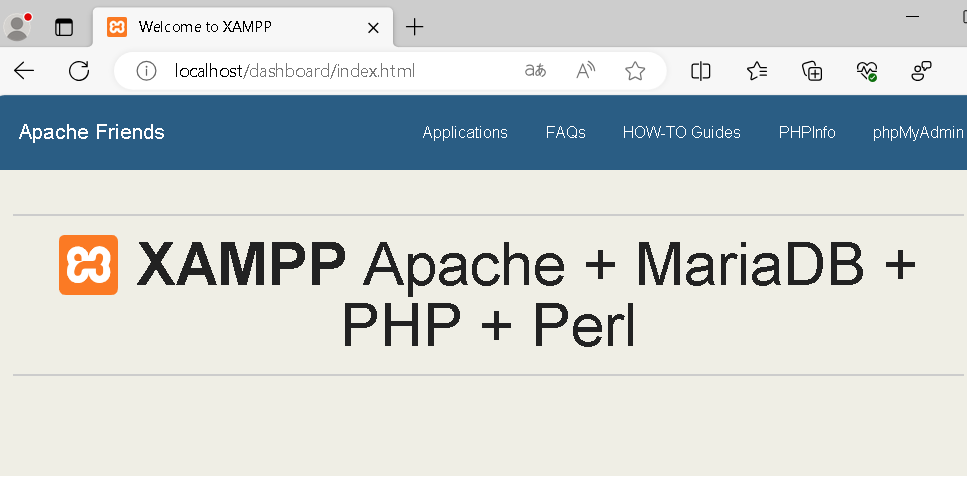Open the tab actions menu

coord(64,27)
